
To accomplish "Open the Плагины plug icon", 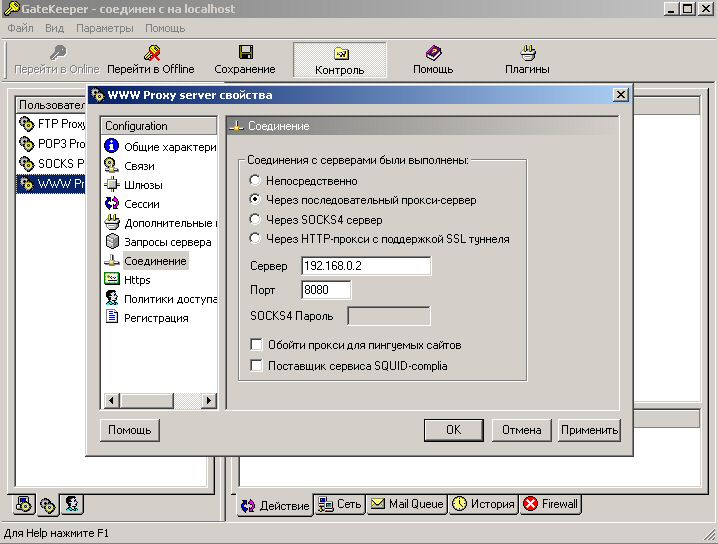I will 528,53.
